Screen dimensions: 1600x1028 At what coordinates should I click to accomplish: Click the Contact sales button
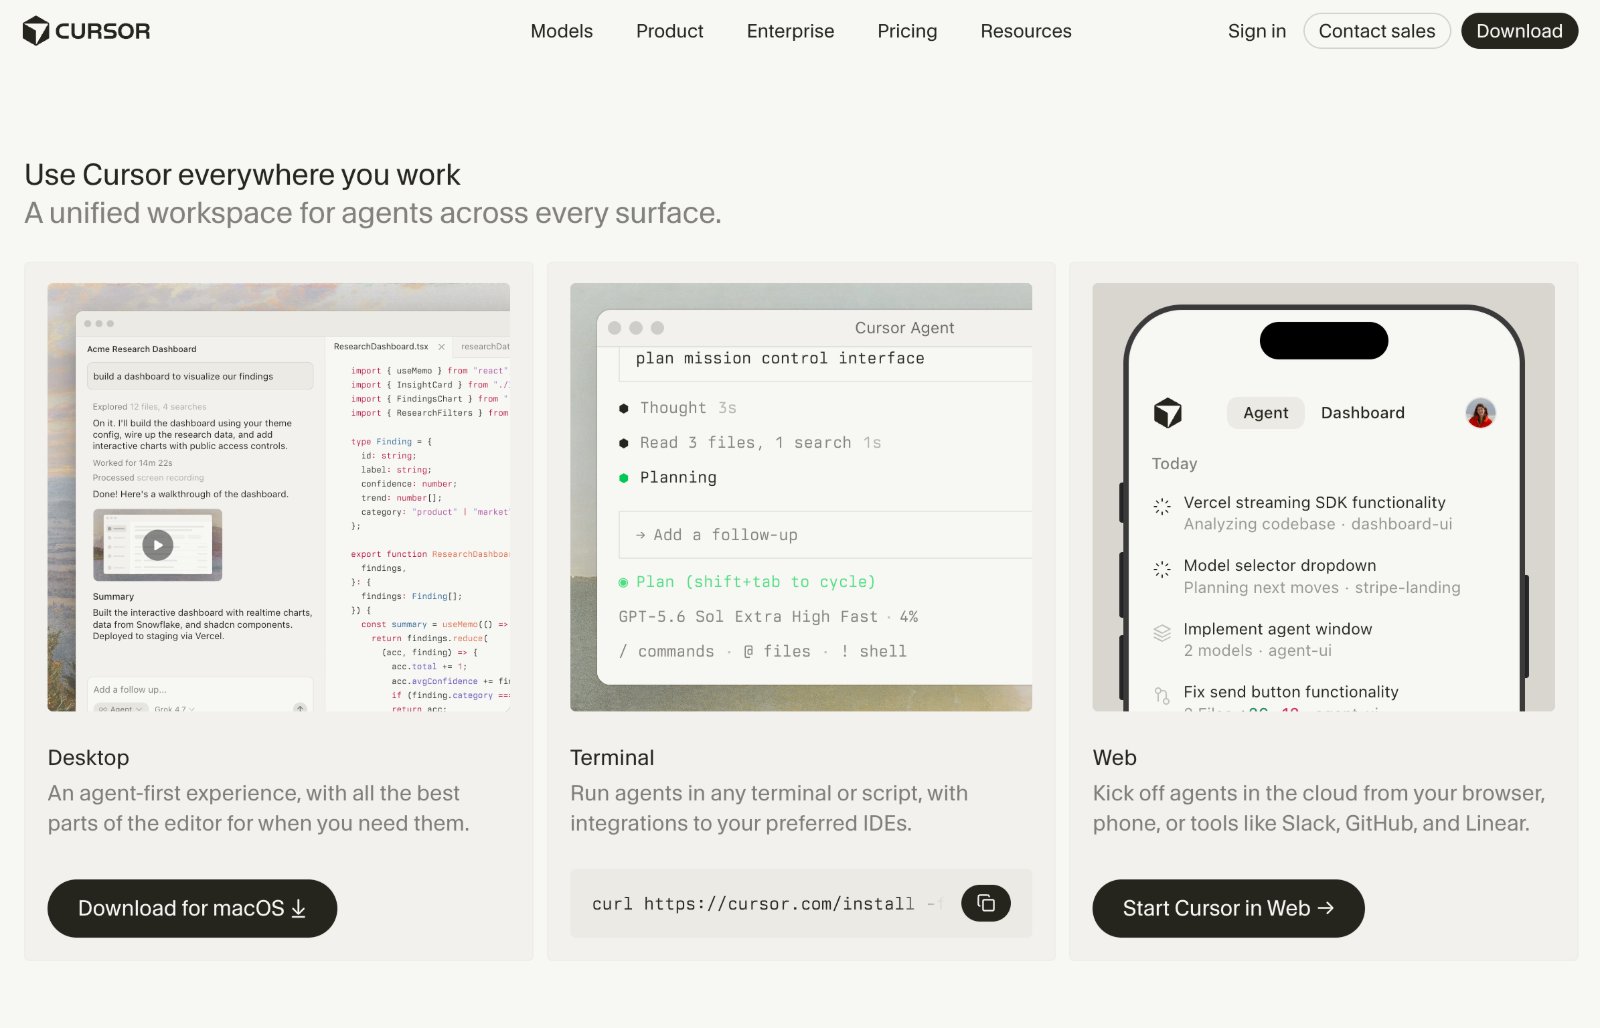point(1376,31)
